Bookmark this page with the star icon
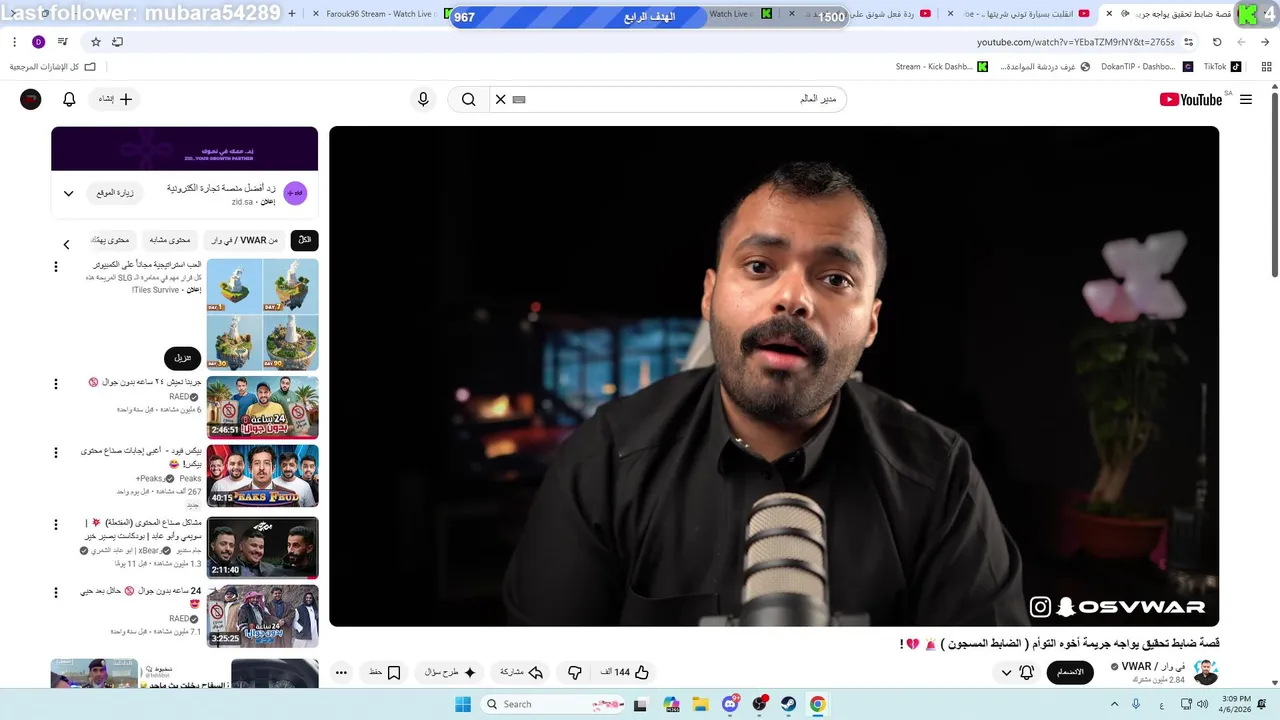Viewport: 1280px width, 720px height. point(96,42)
